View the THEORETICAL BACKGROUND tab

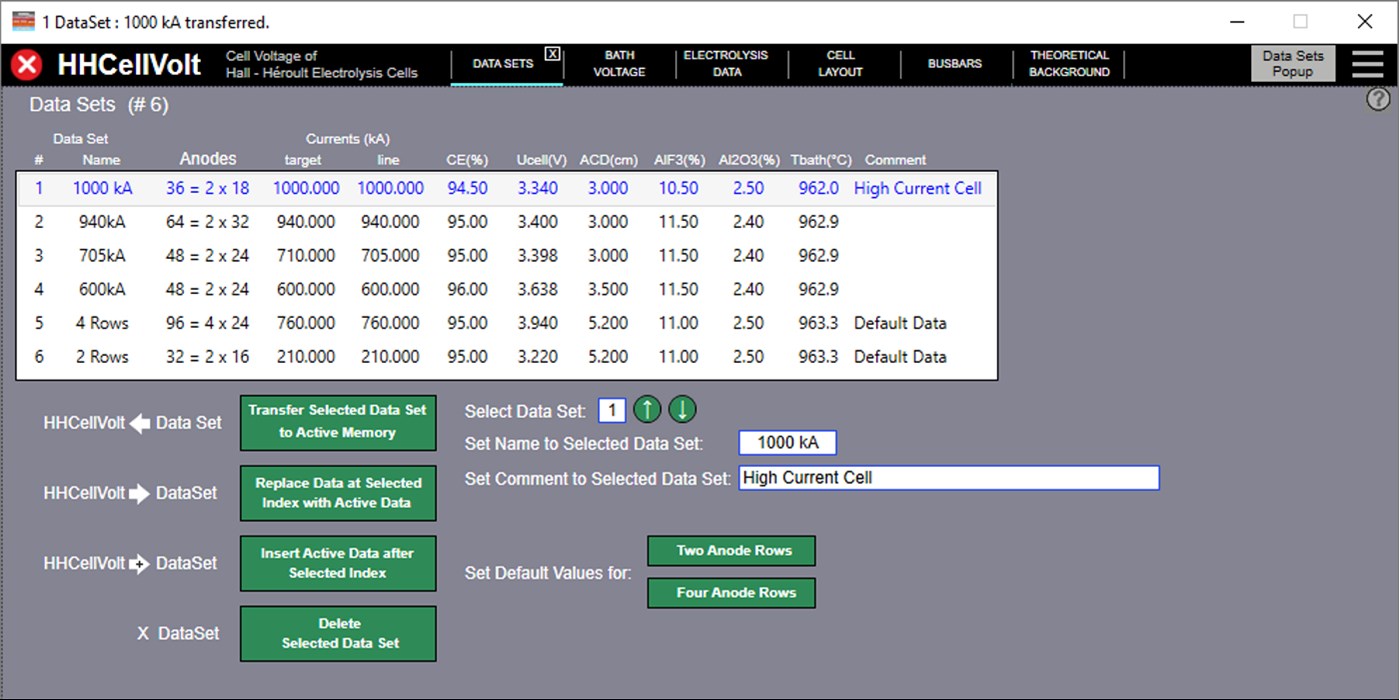click(1069, 63)
